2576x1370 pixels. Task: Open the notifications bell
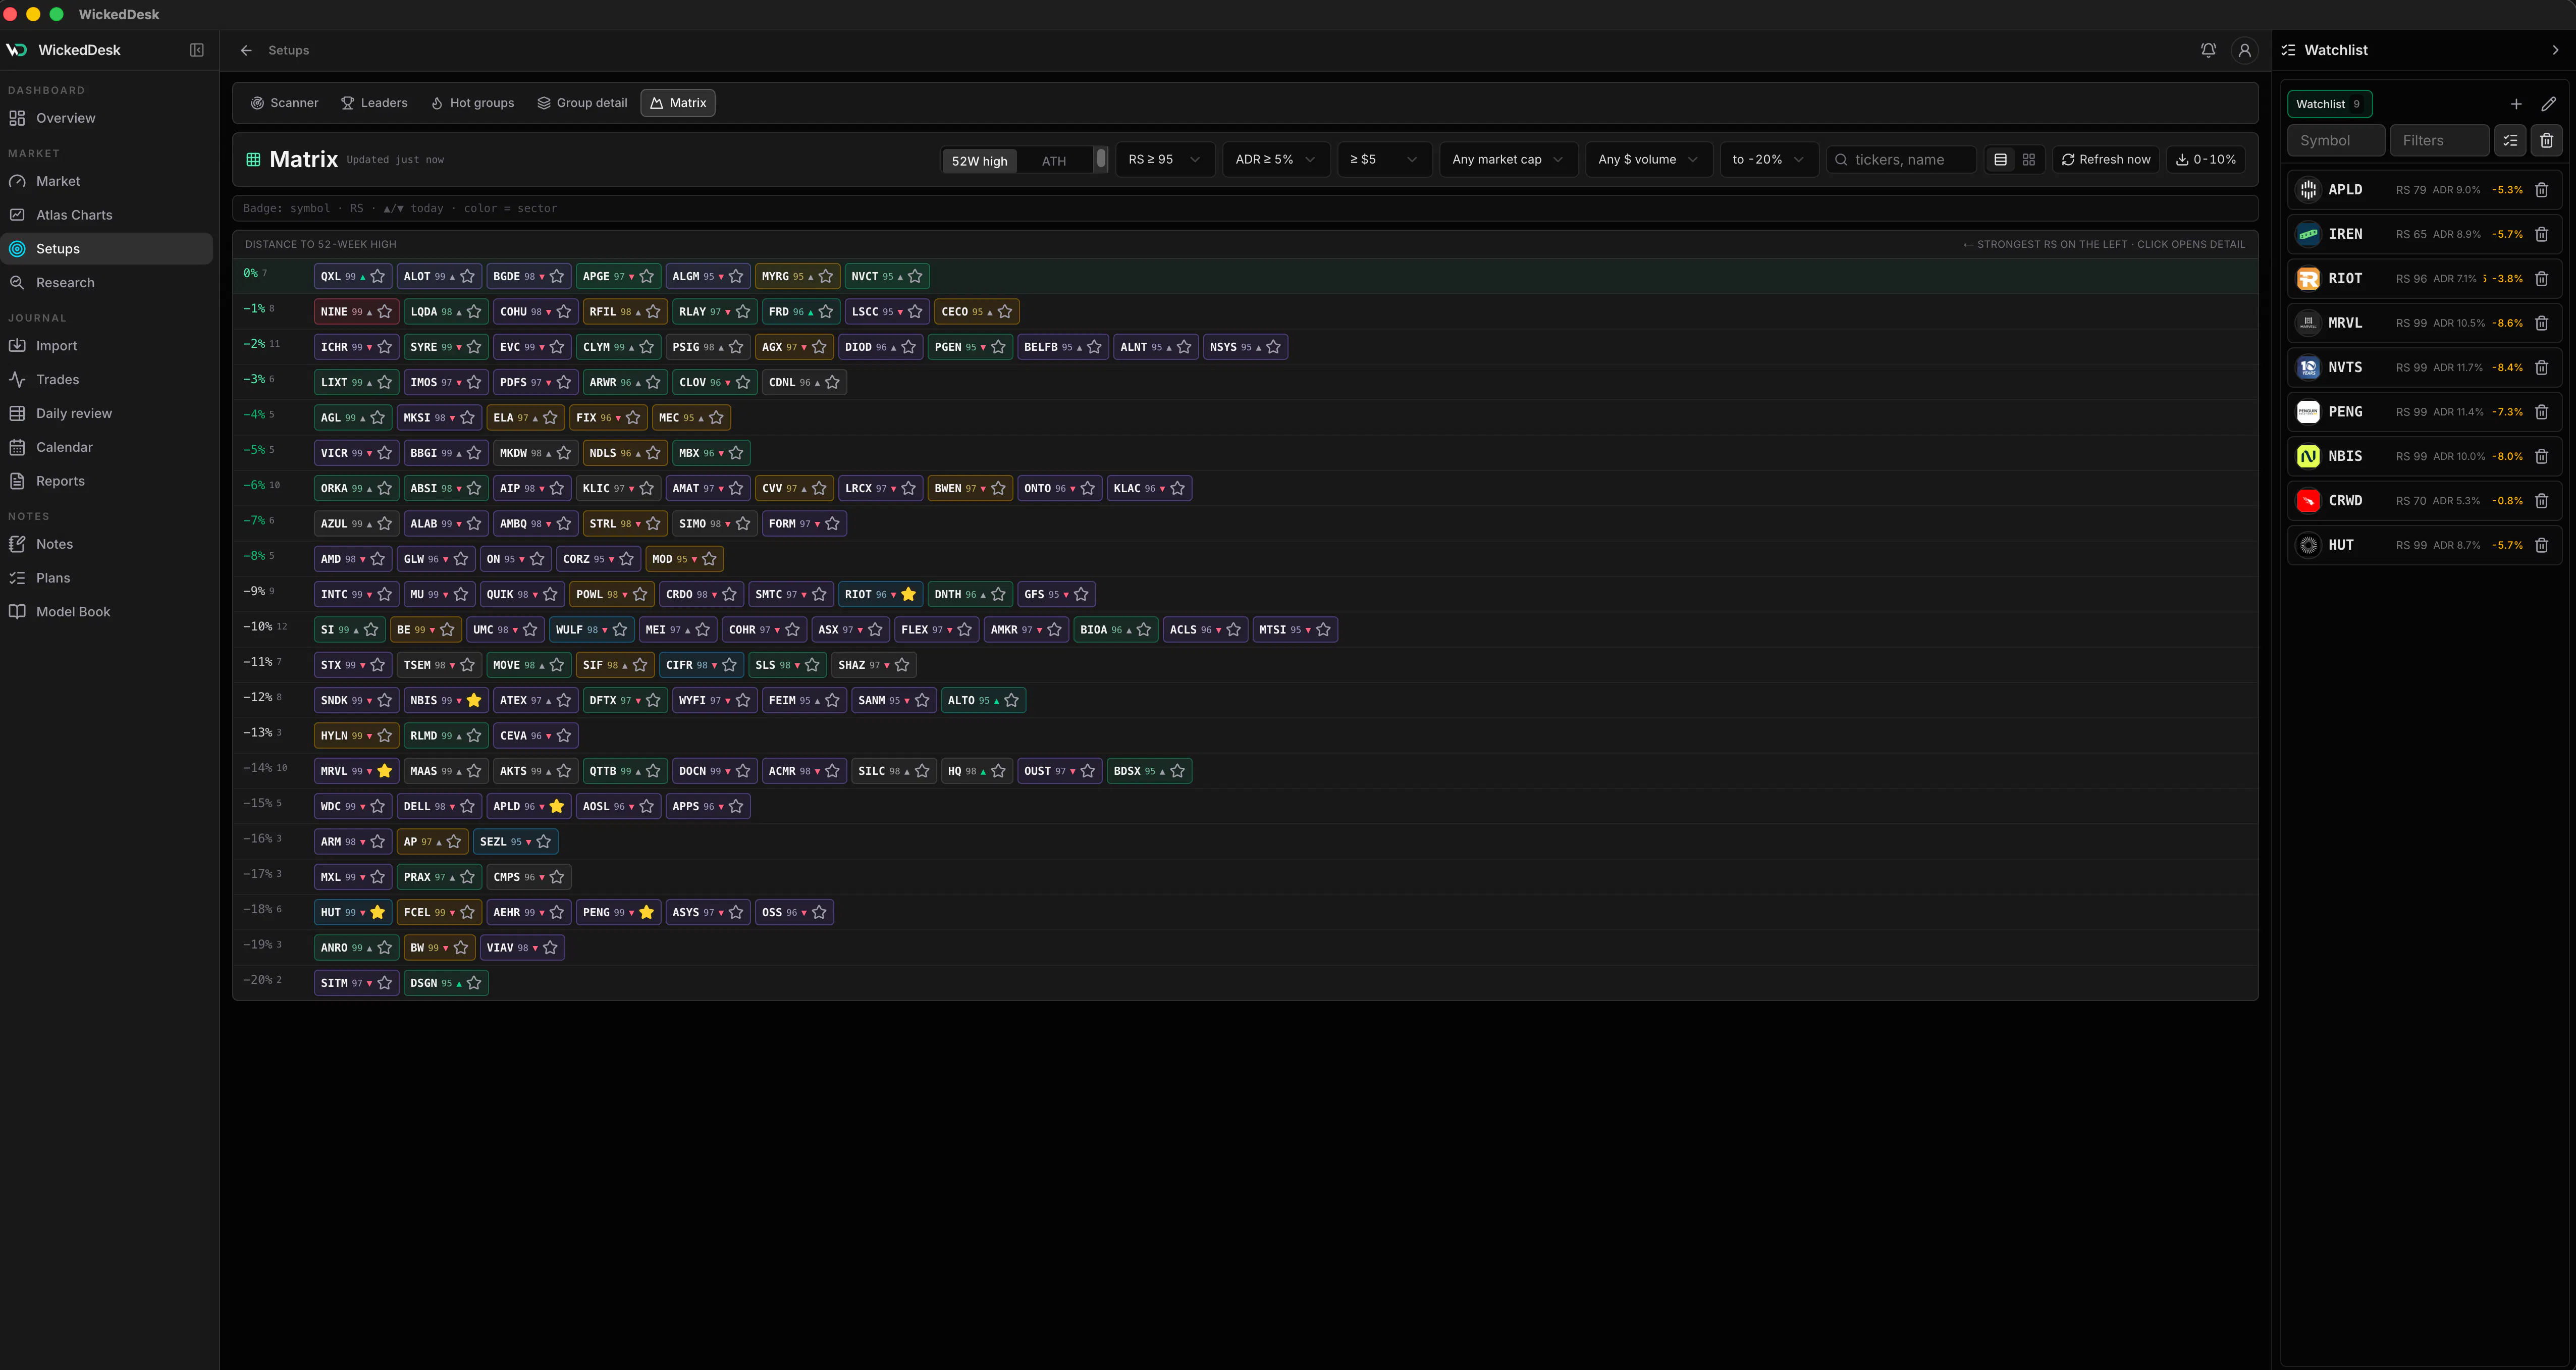pyautogui.click(x=2208, y=50)
